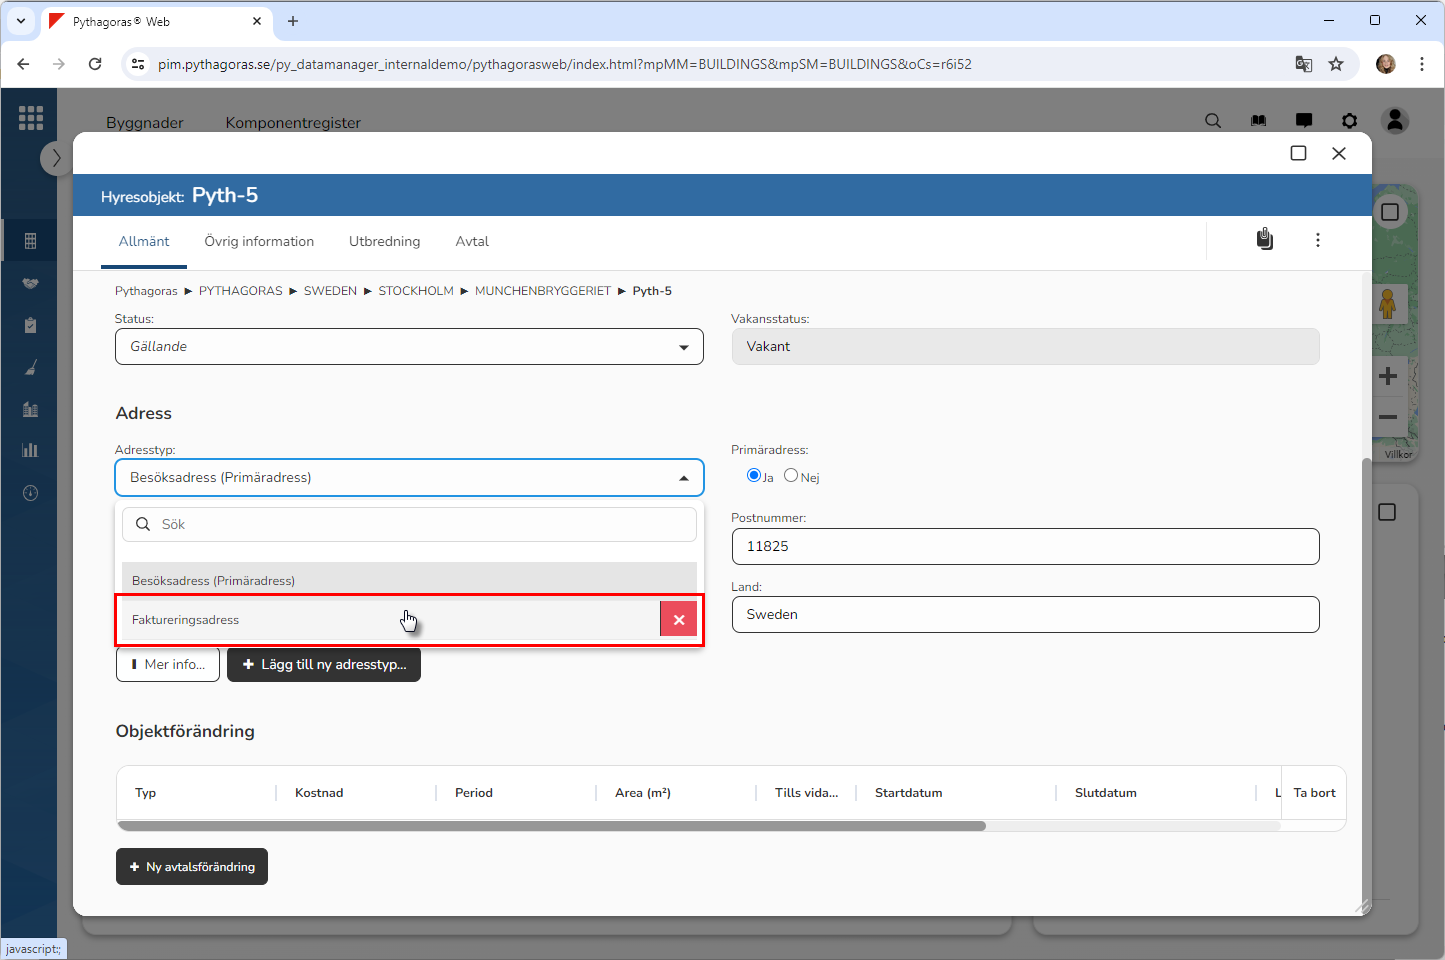Open the clipboard attachment icon in dialog
This screenshot has width=1445, height=960.
coord(1265,240)
